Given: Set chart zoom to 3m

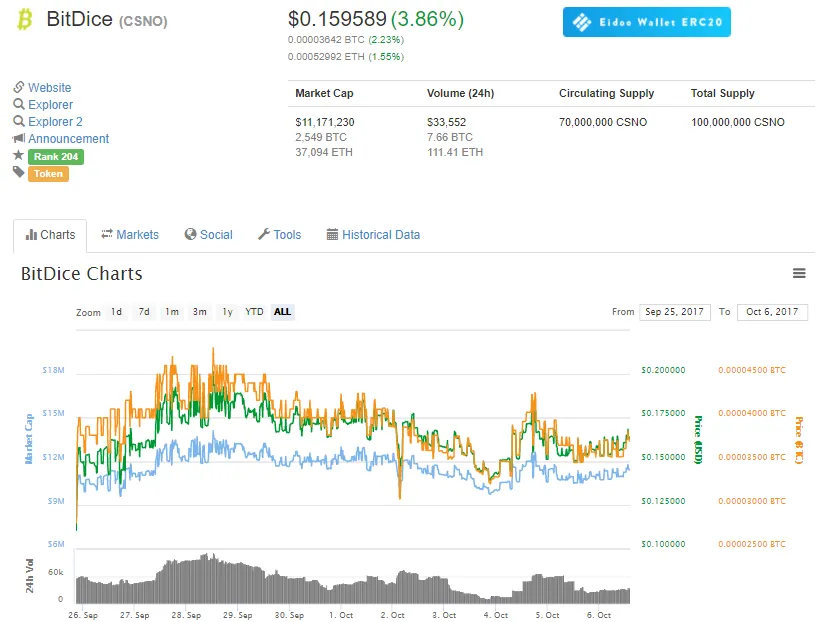Looking at the screenshot, I should (x=200, y=312).
